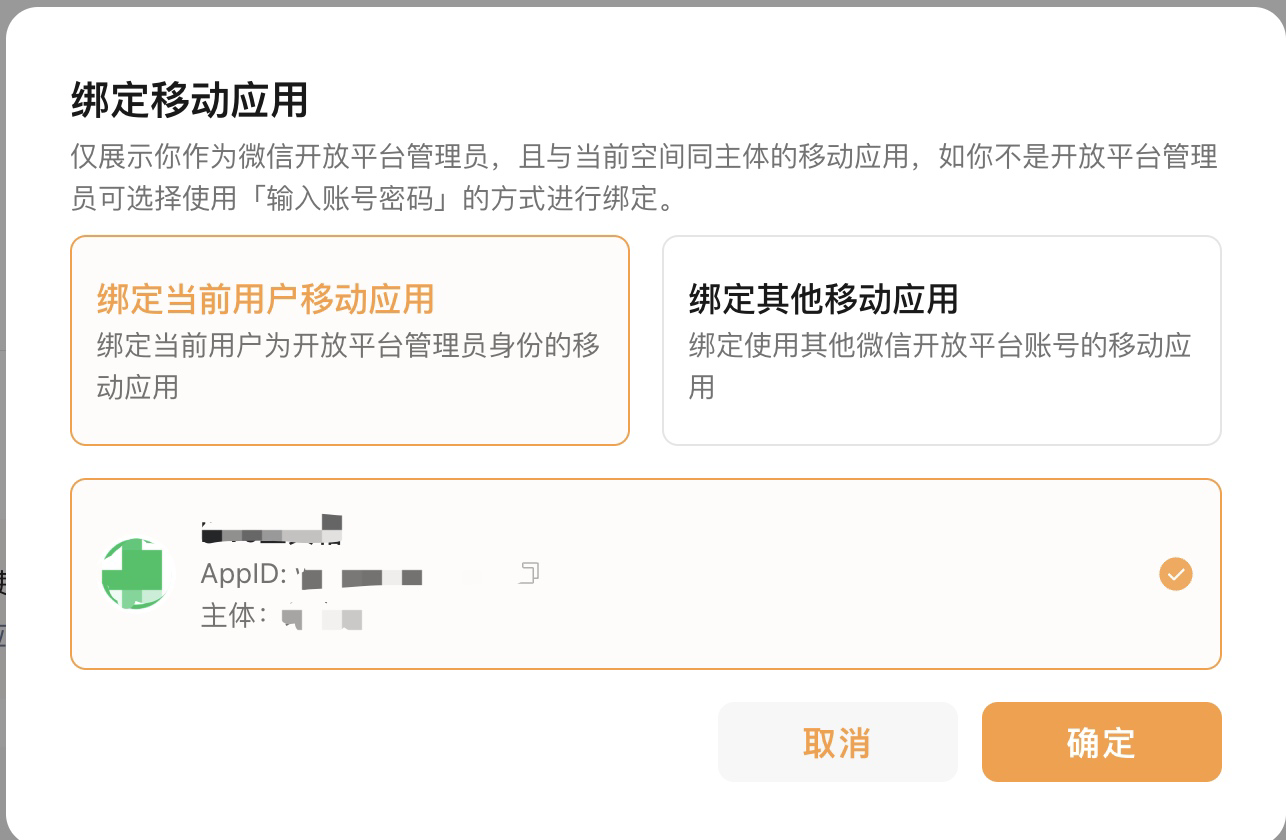Click the gray intro paragraph below the title
Image resolution: width=1286 pixels, height=840 pixels.
(x=643, y=177)
